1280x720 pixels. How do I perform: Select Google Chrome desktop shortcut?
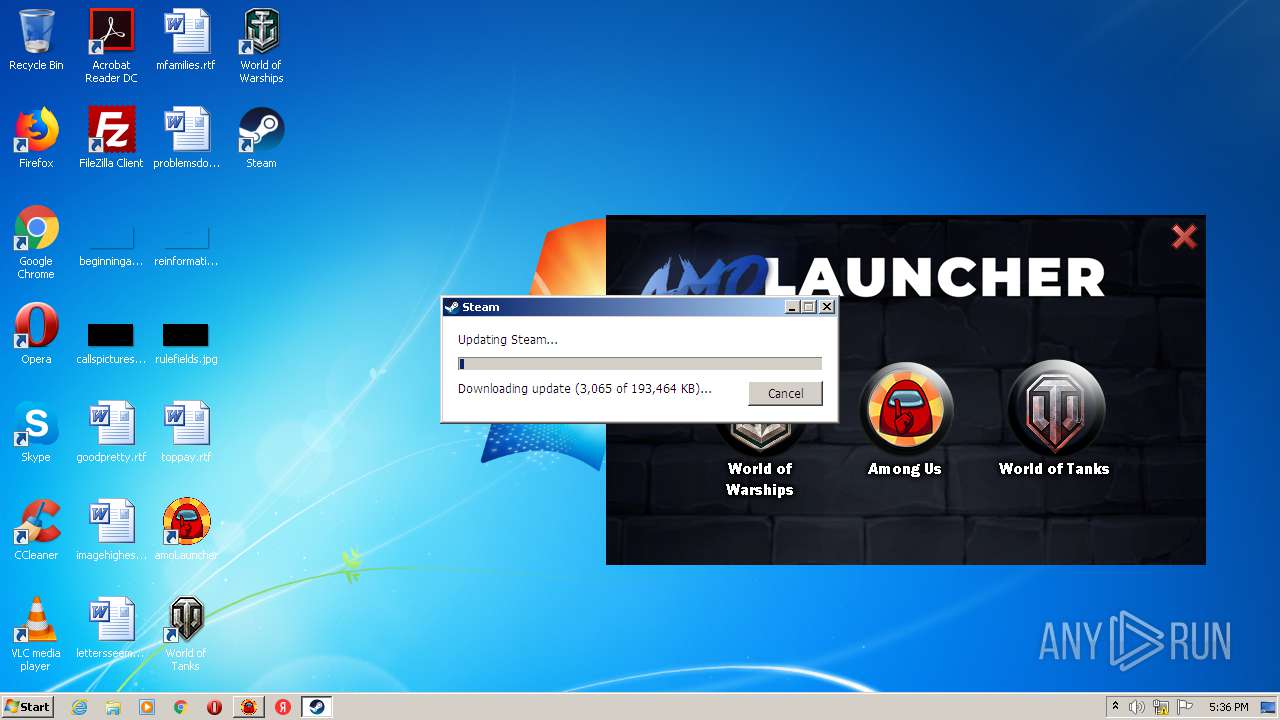(x=36, y=242)
